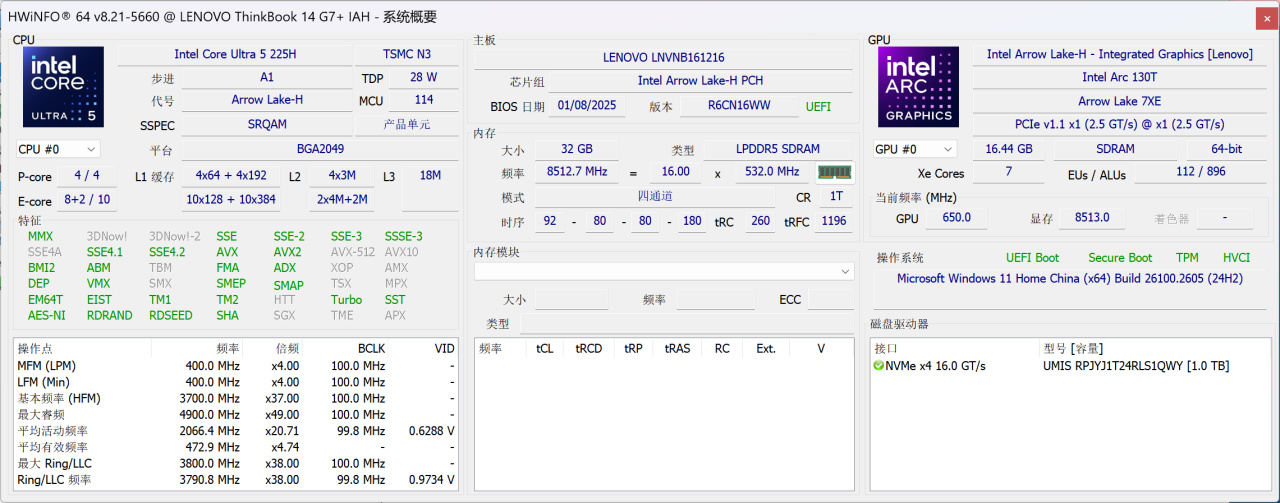
Task: Click the AVX2 feature flag
Action: (x=288, y=252)
